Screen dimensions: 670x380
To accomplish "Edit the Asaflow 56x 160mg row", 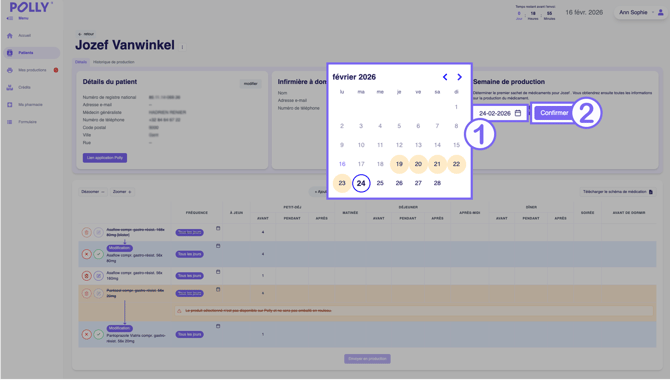I will 98,276.
